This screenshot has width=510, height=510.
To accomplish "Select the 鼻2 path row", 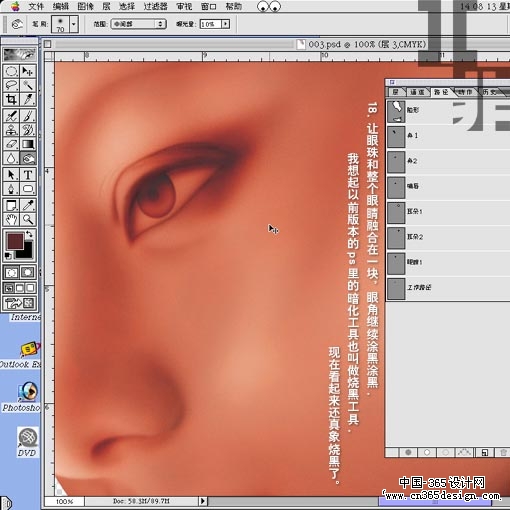I will point(448,161).
